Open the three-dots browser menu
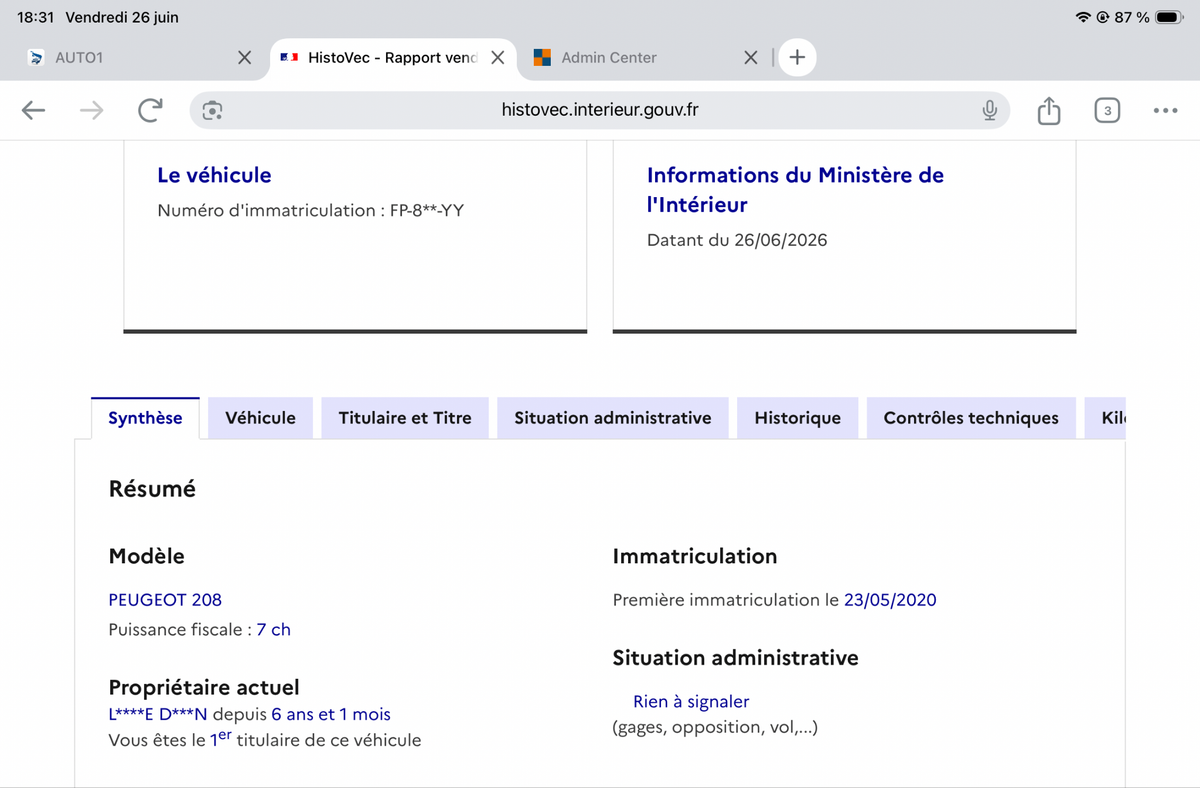1200x788 pixels. (1165, 110)
